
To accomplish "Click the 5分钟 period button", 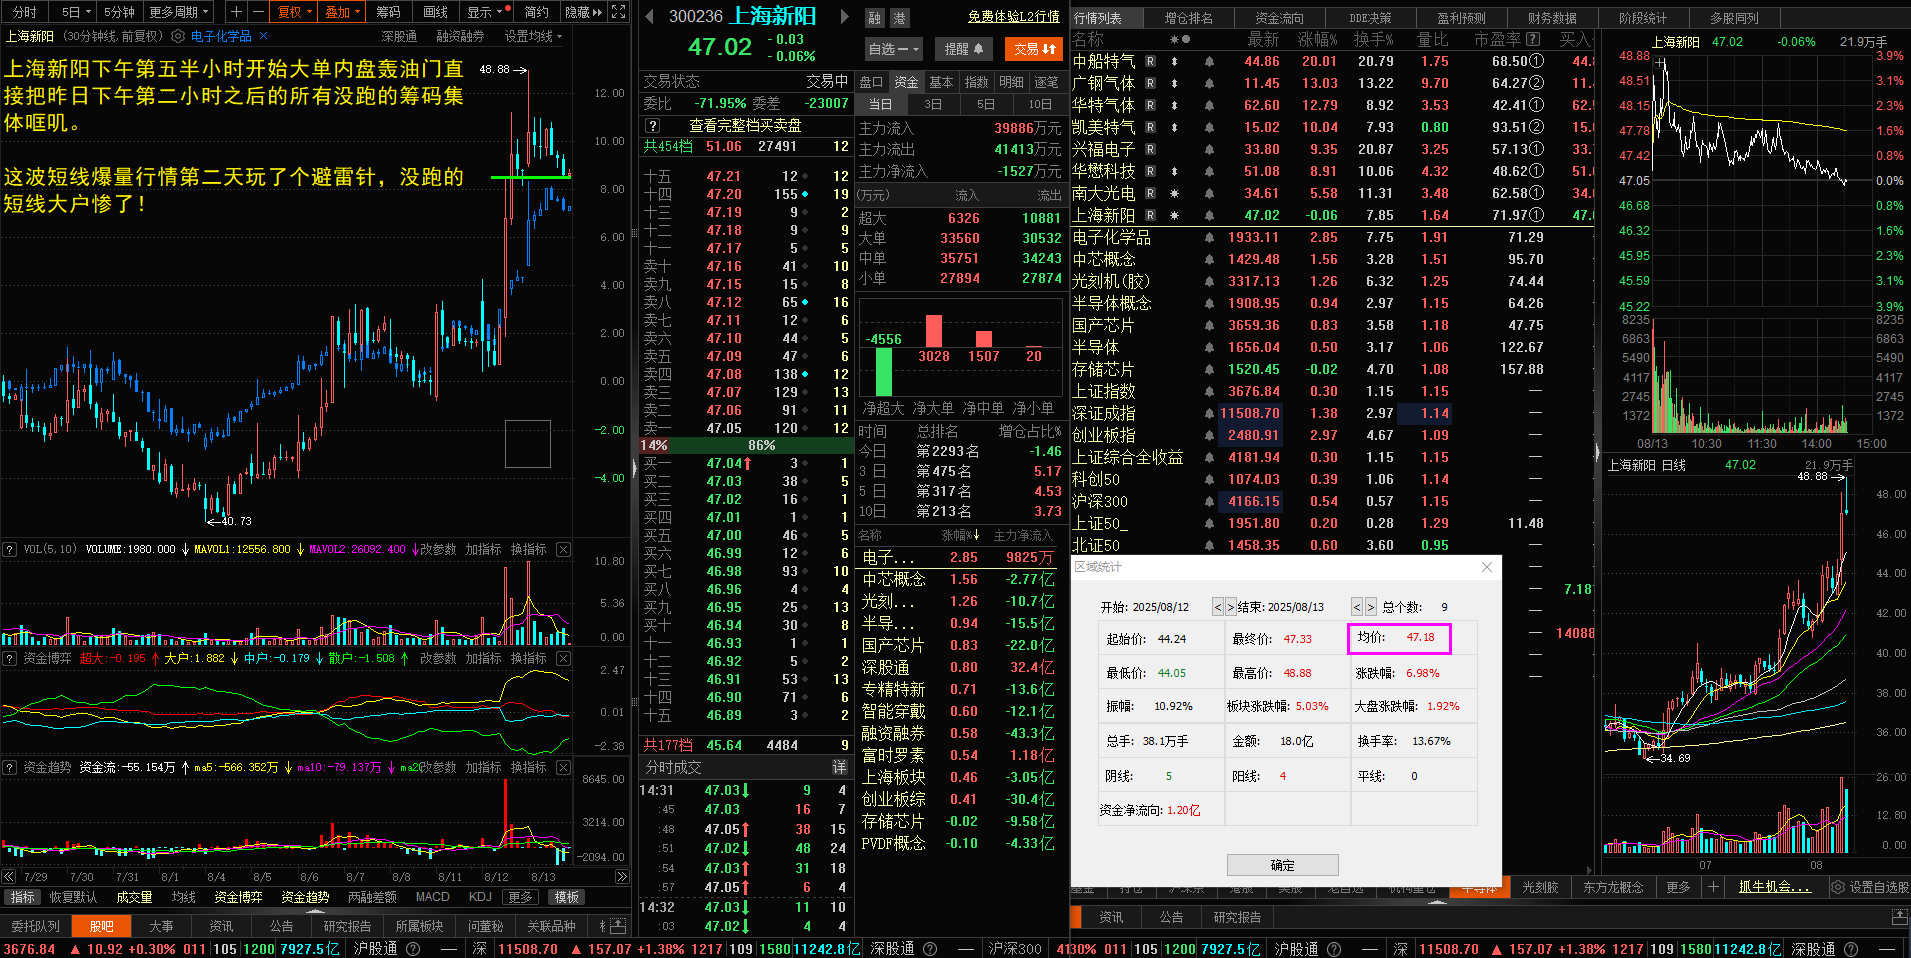I will pyautogui.click(x=119, y=12).
